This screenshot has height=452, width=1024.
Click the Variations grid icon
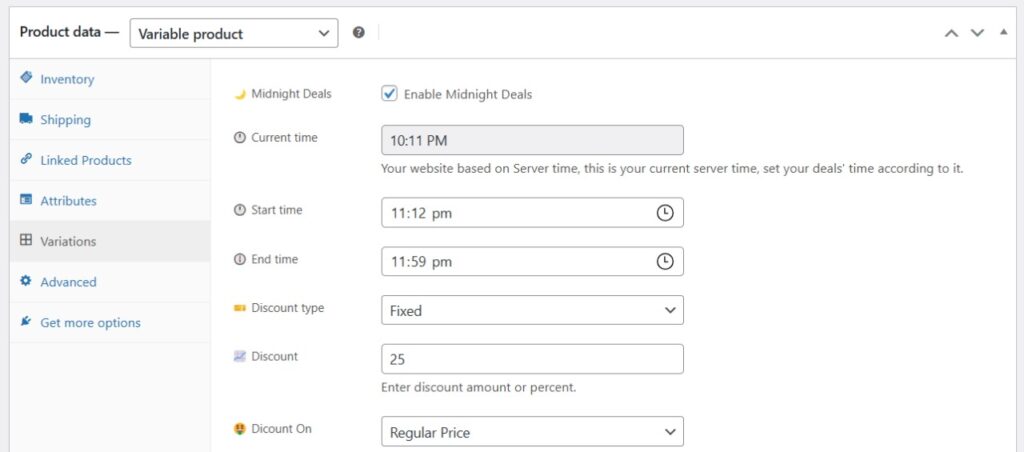26,241
